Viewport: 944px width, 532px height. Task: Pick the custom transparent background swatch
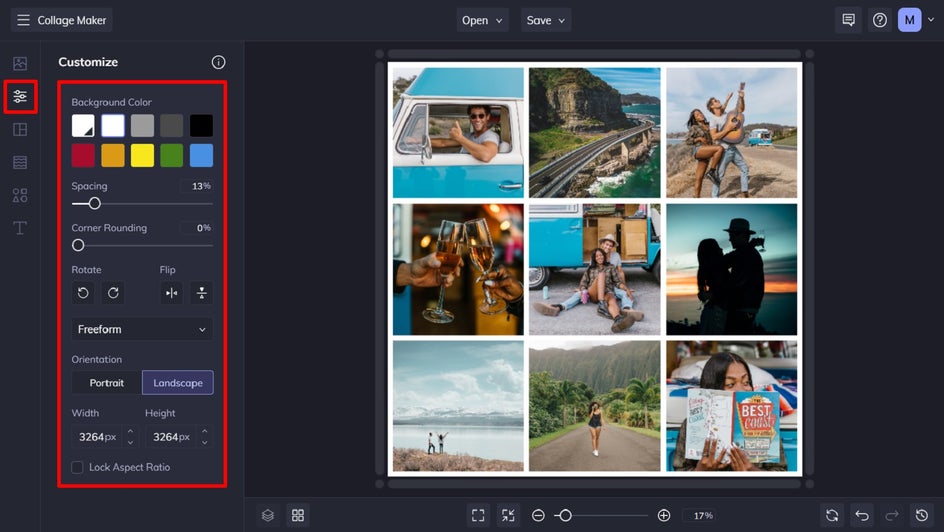click(x=83, y=126)
